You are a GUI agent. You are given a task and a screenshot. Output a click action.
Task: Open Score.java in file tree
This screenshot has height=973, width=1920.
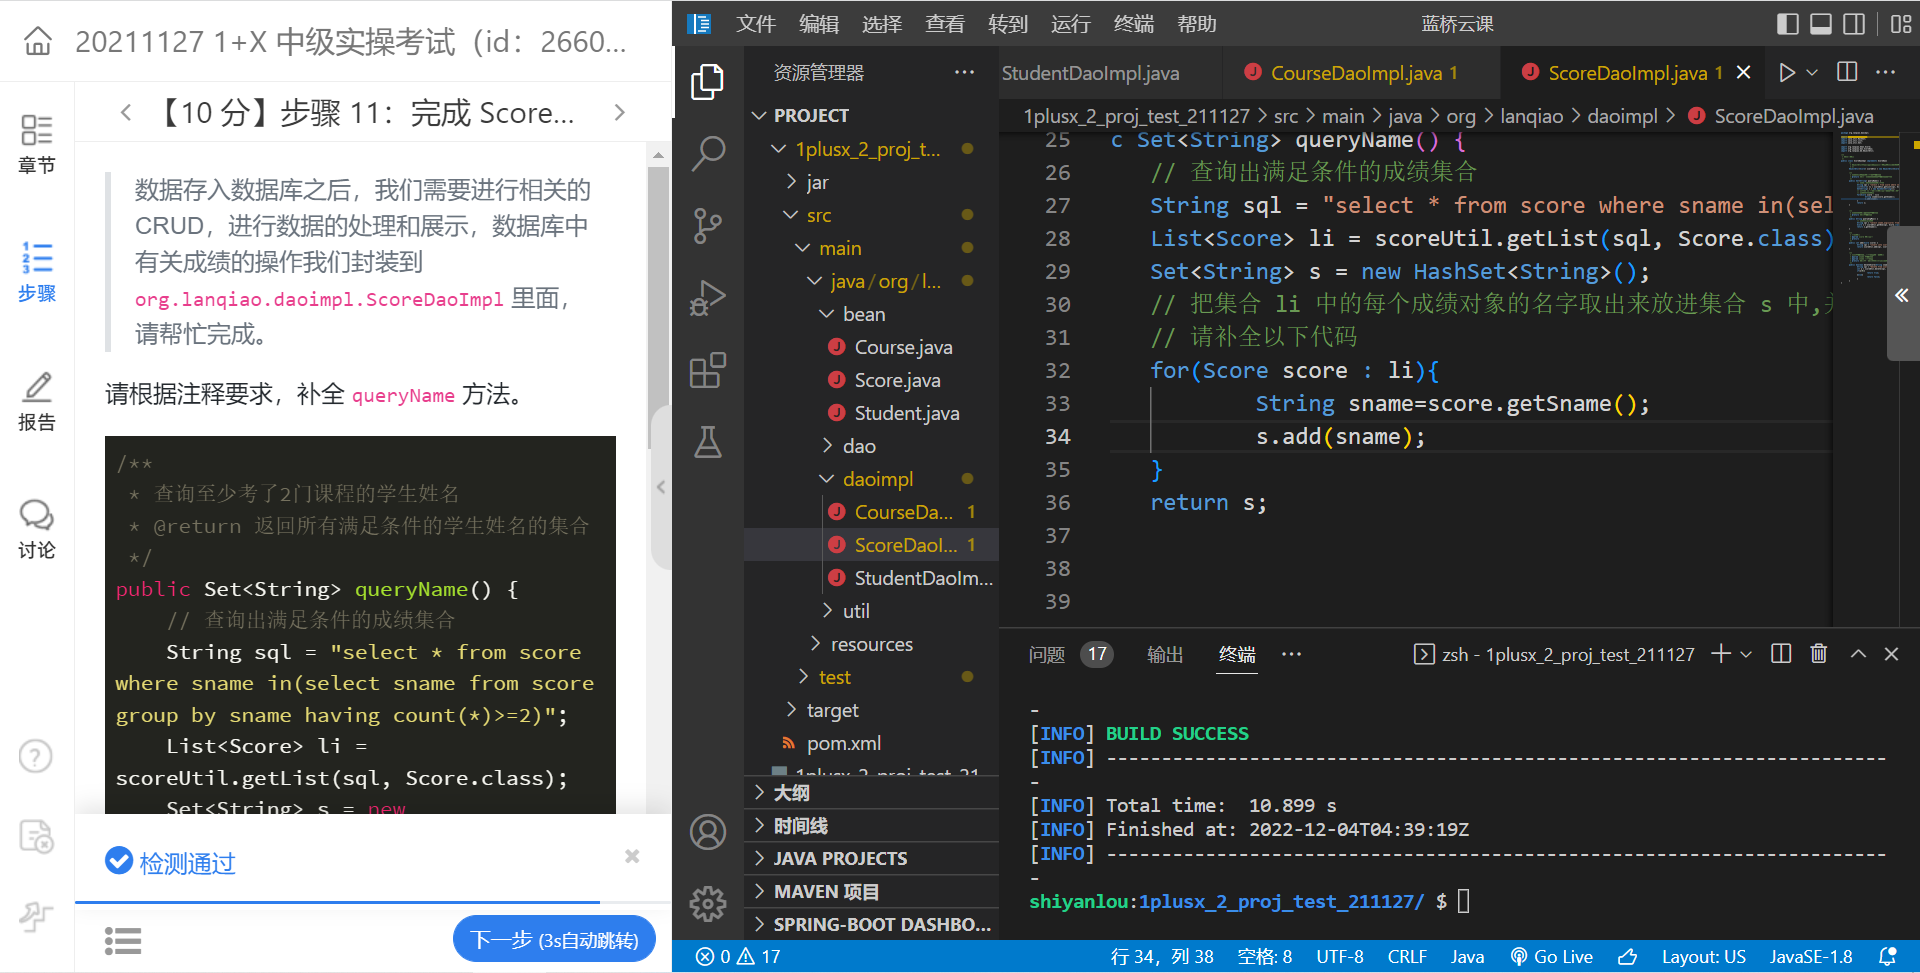pyautogui.click(x=897, y=380)
